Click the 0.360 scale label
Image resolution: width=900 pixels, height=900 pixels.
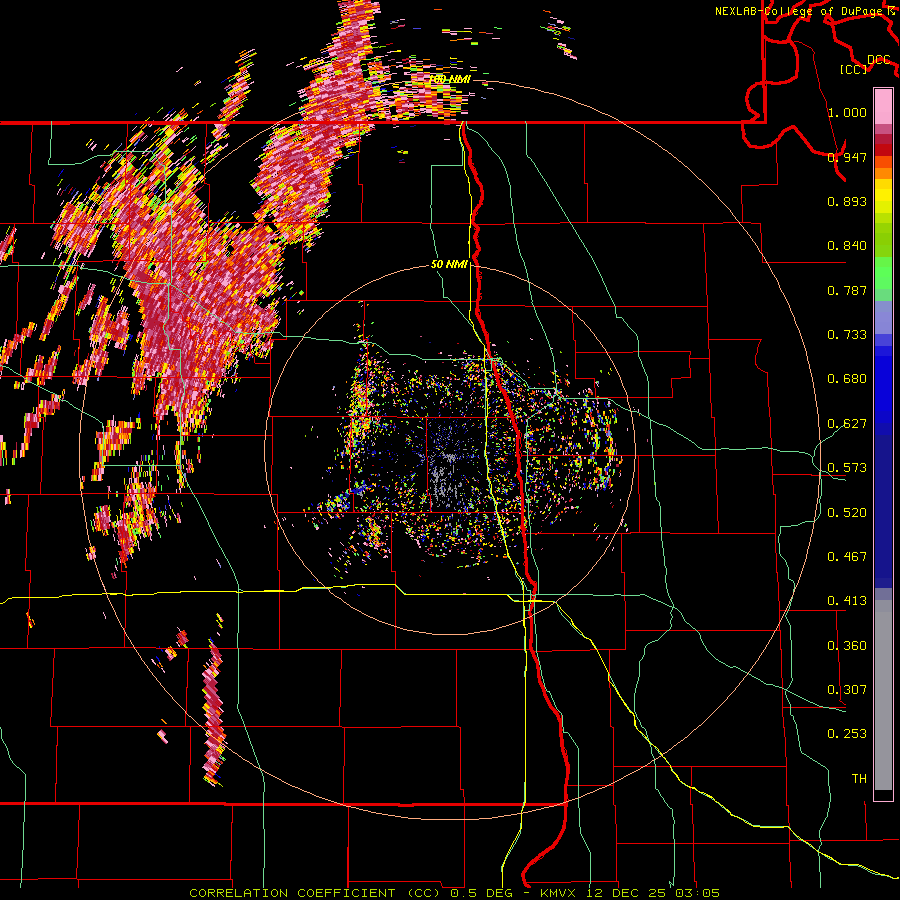(847, 645)
